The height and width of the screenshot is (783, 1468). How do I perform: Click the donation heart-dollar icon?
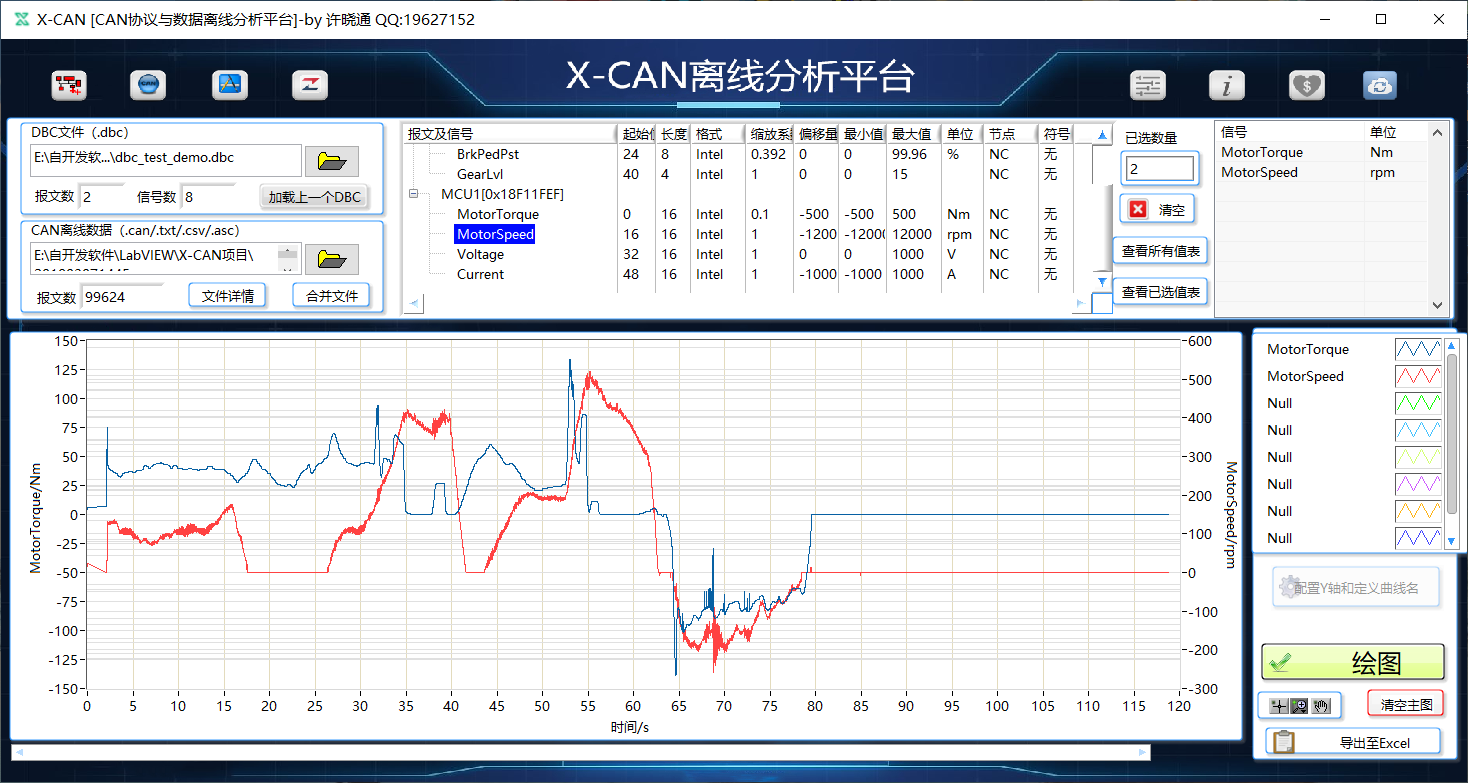pos(1306,85)
